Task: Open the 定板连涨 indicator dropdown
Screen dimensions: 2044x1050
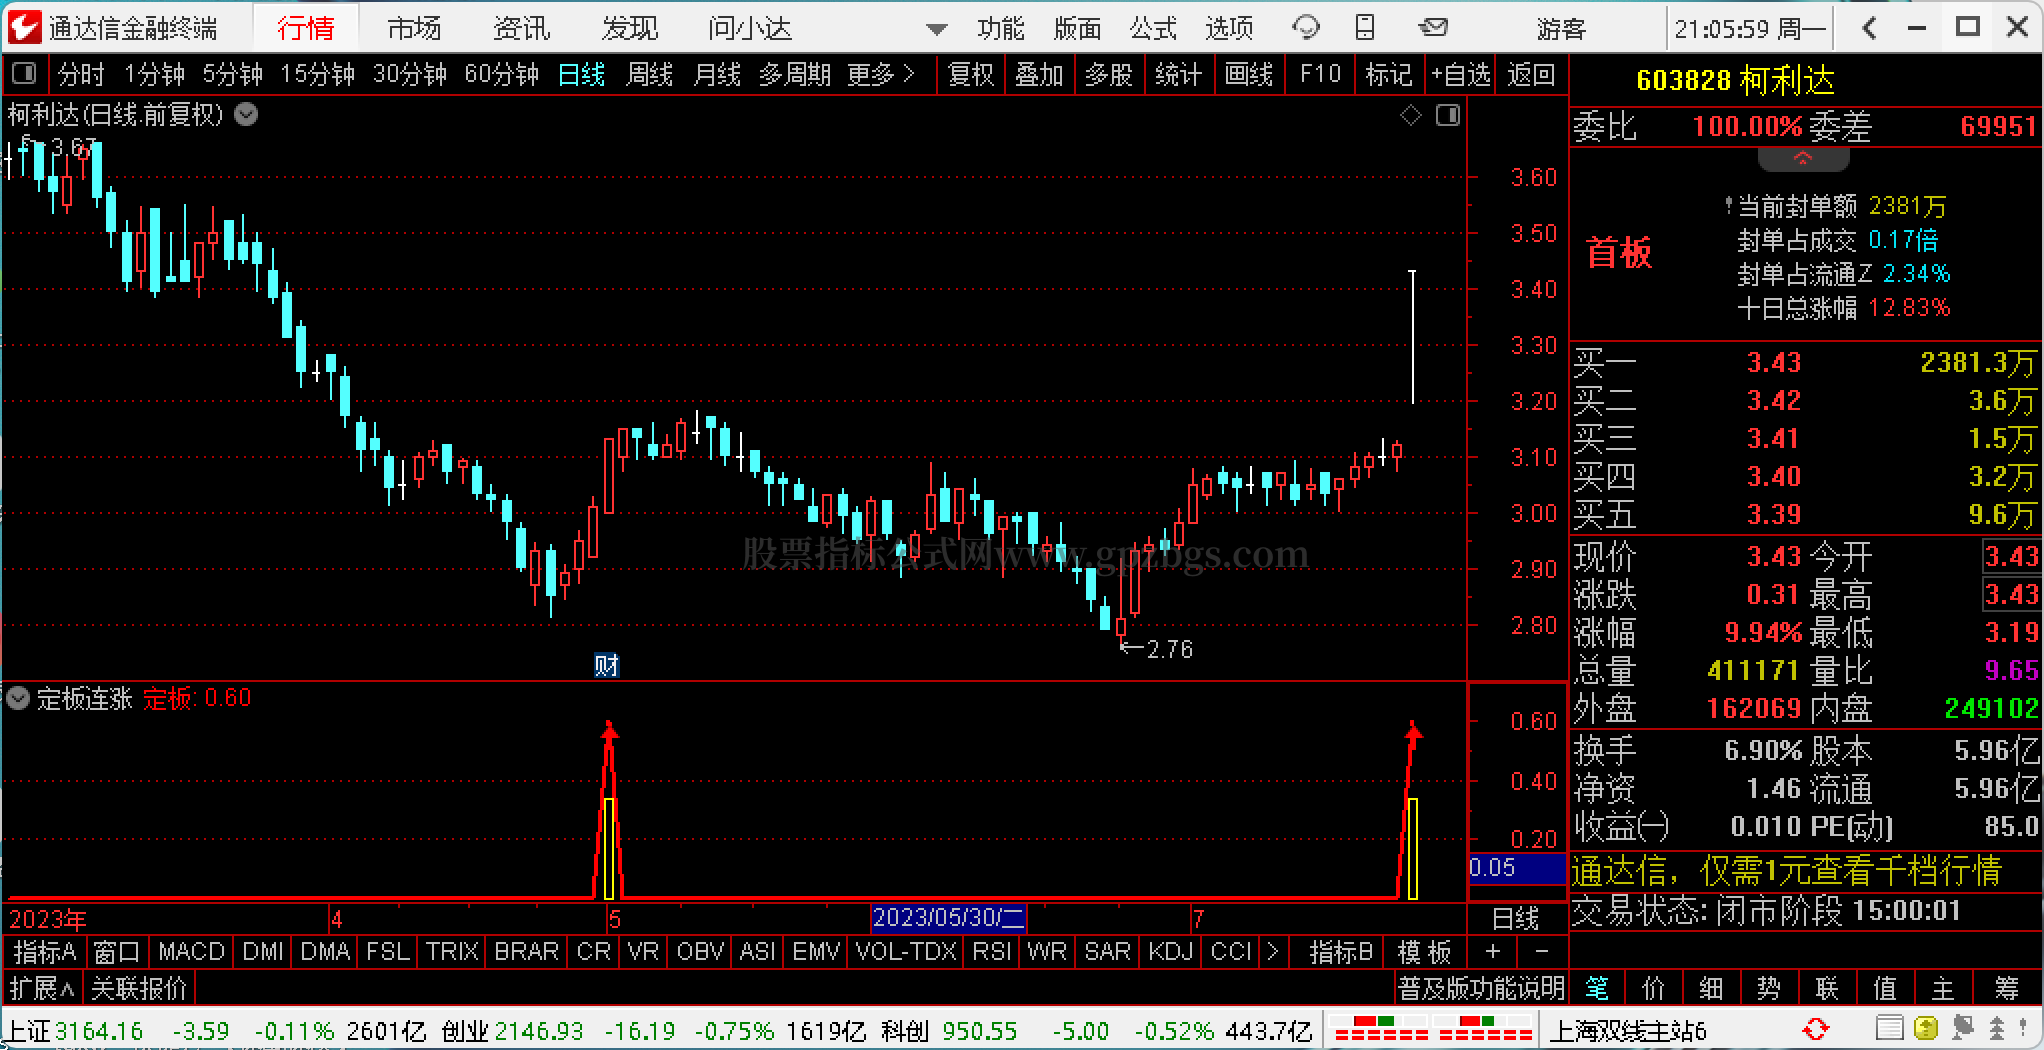Action: pos(18,698)
